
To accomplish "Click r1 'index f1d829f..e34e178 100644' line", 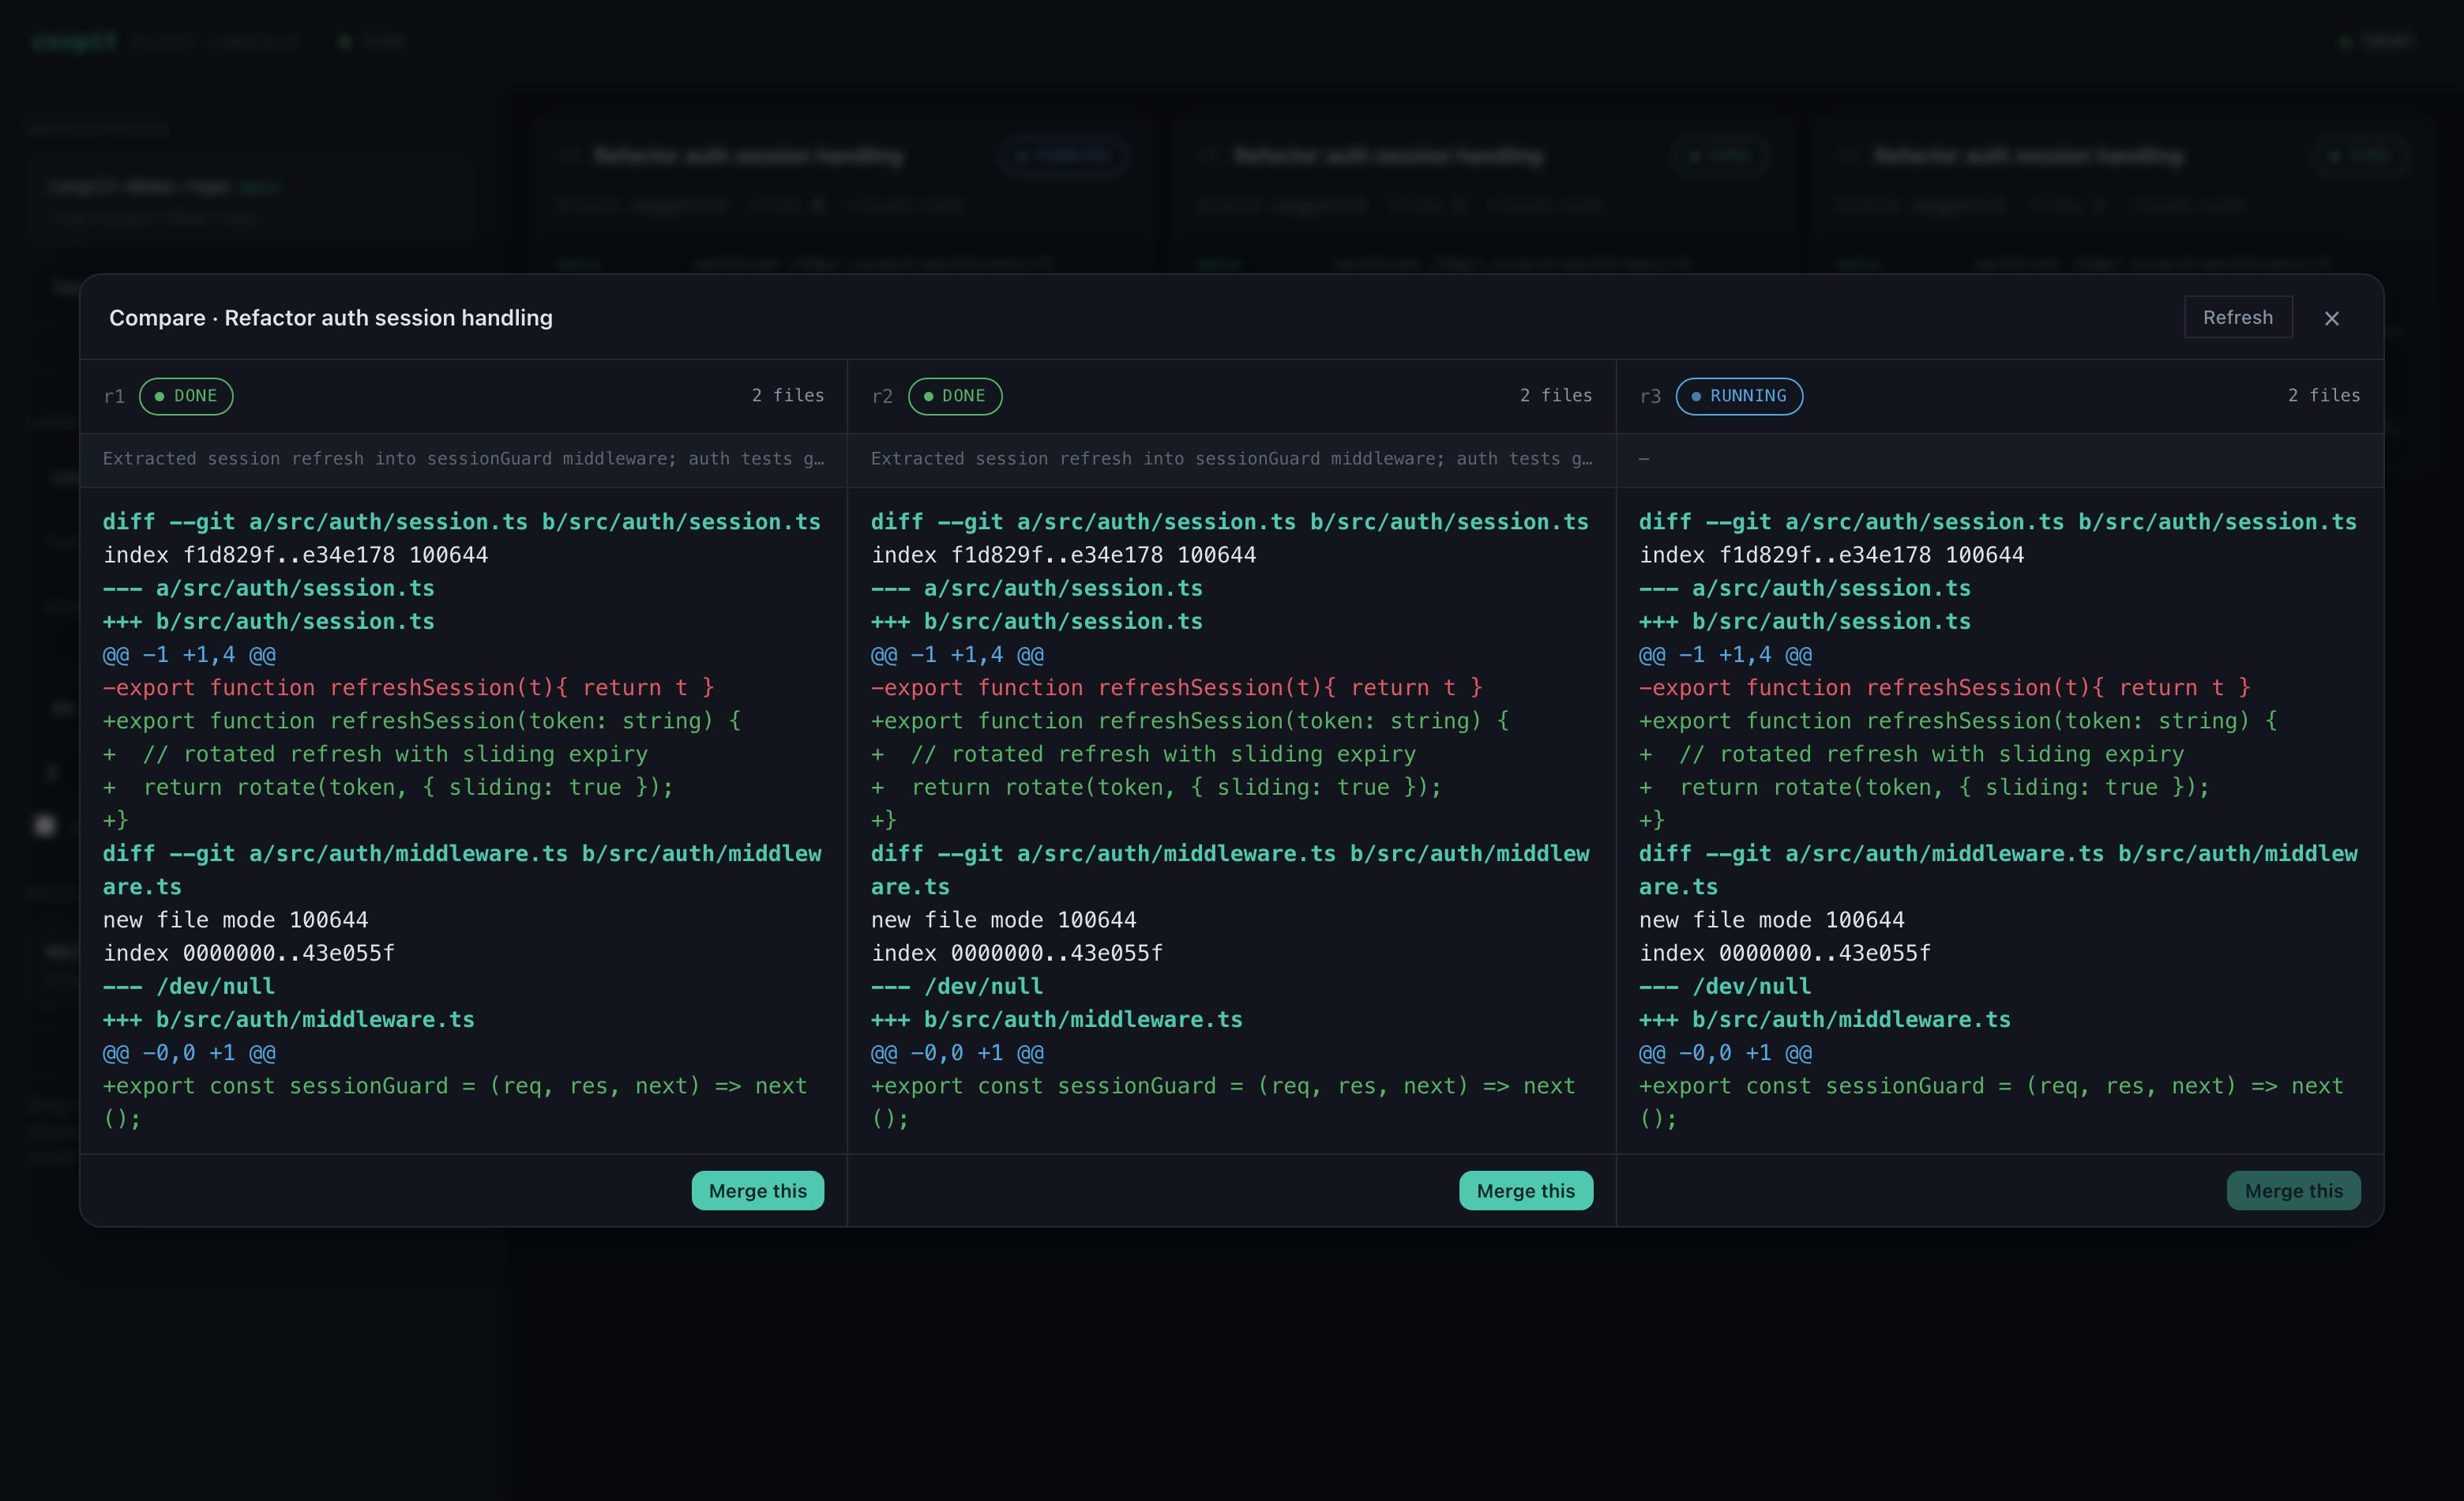I will click(296, 555).
